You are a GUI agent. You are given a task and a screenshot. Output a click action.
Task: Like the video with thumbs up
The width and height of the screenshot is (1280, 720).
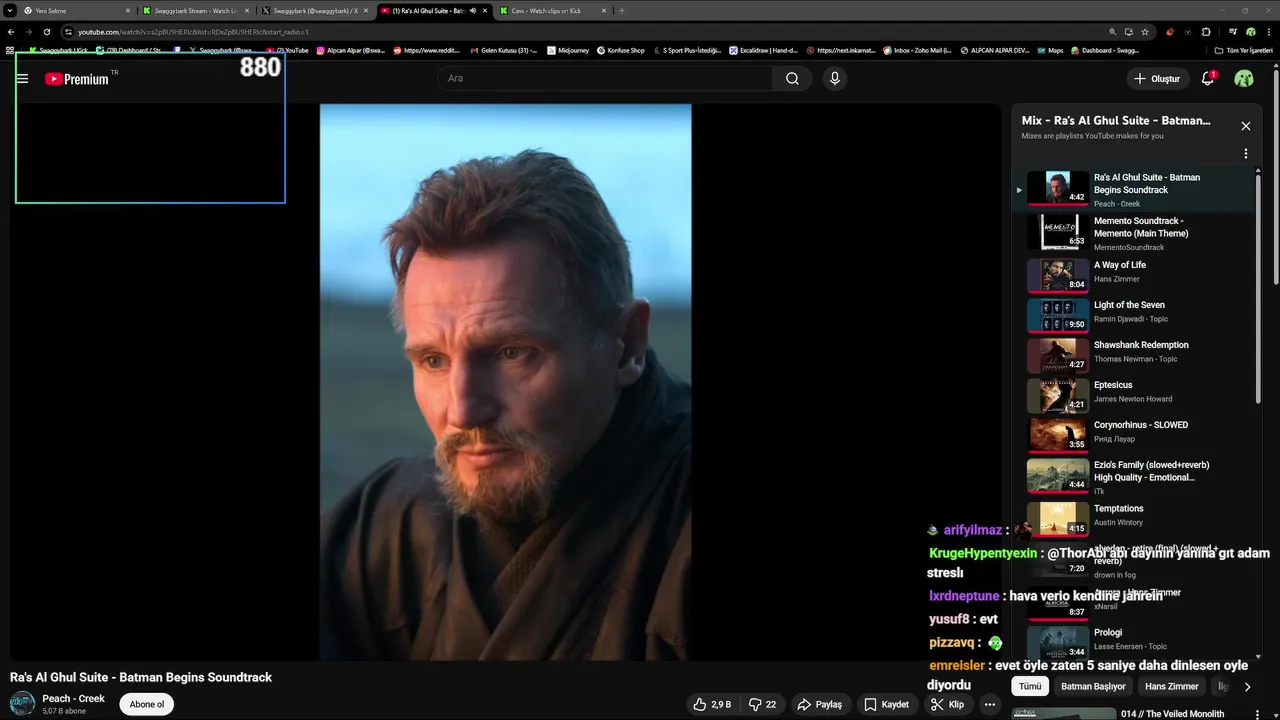[712, 704]
